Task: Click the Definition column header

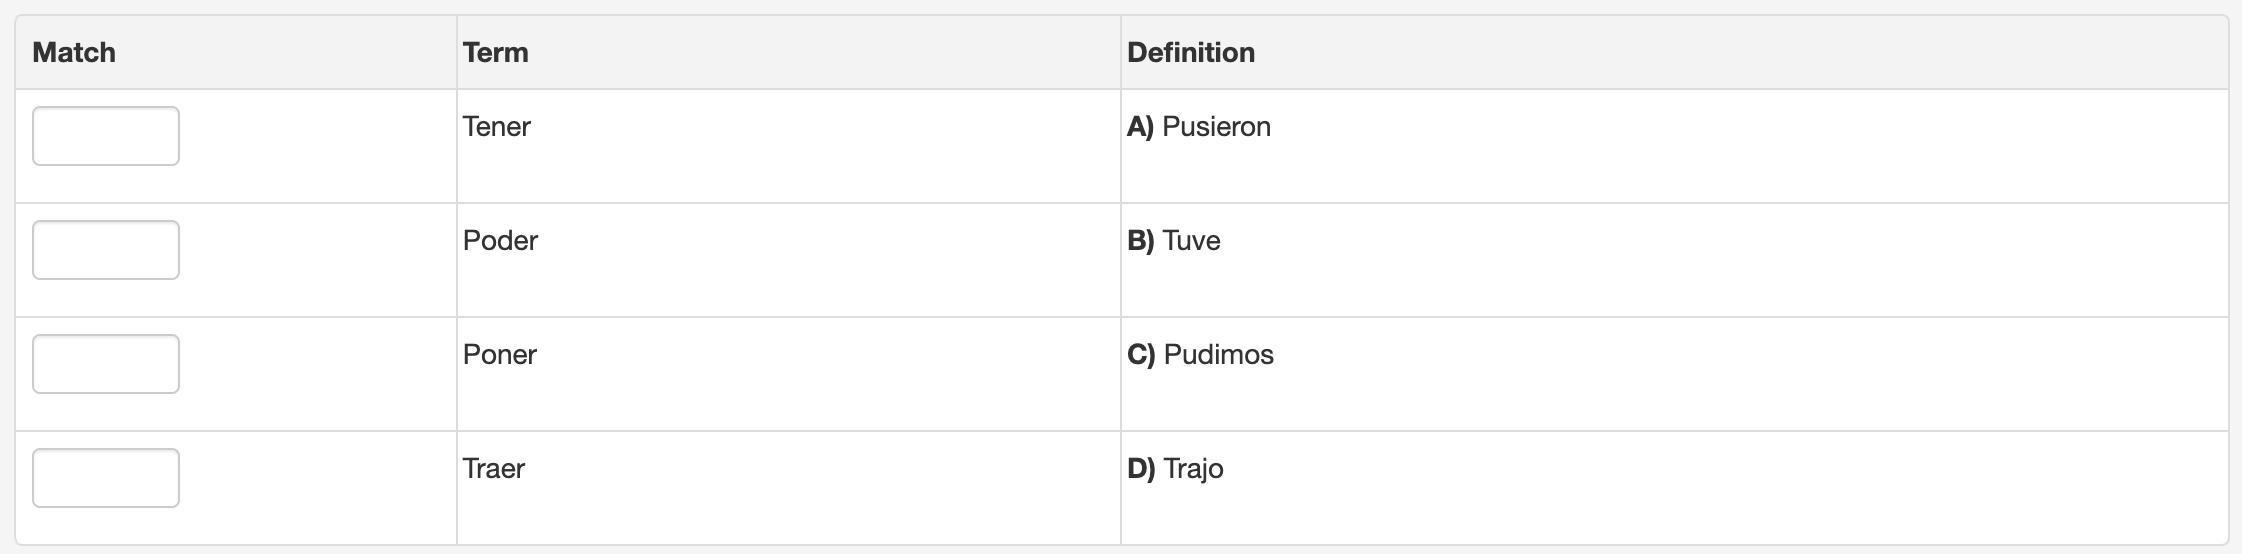Action: [1190, 52]
